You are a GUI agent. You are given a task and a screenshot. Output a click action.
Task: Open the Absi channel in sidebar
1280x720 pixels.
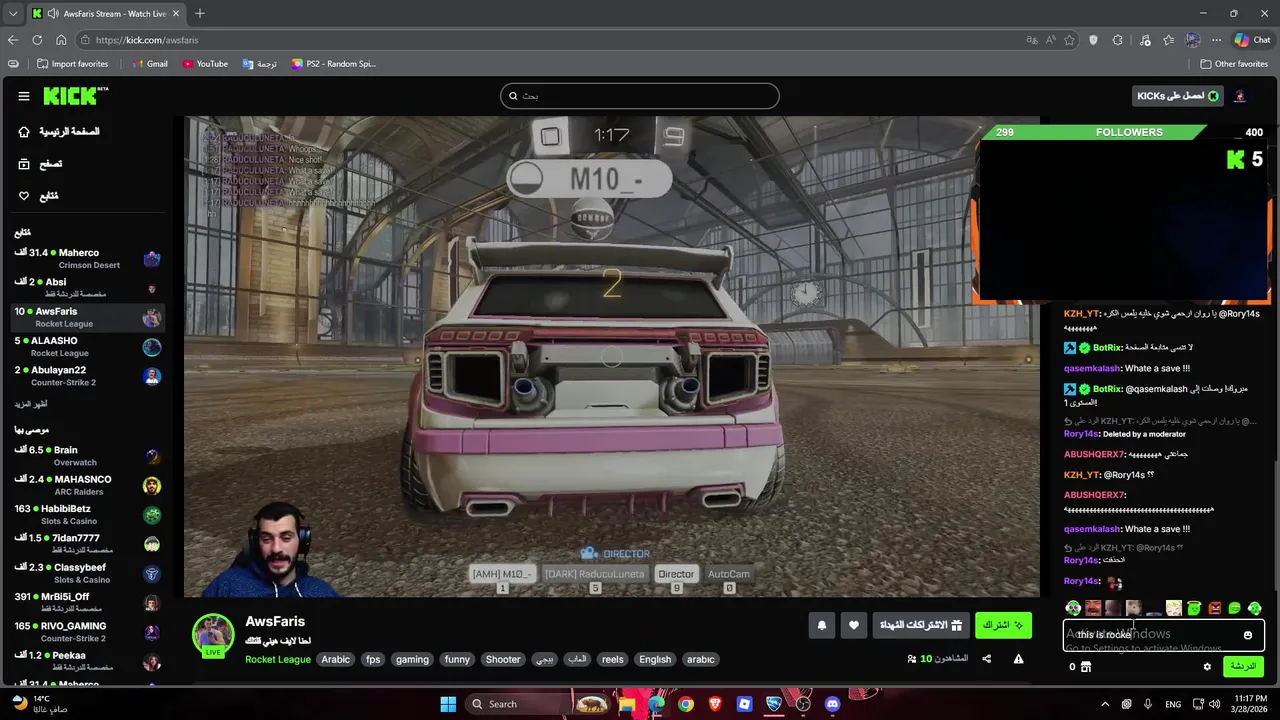[88, 288]
